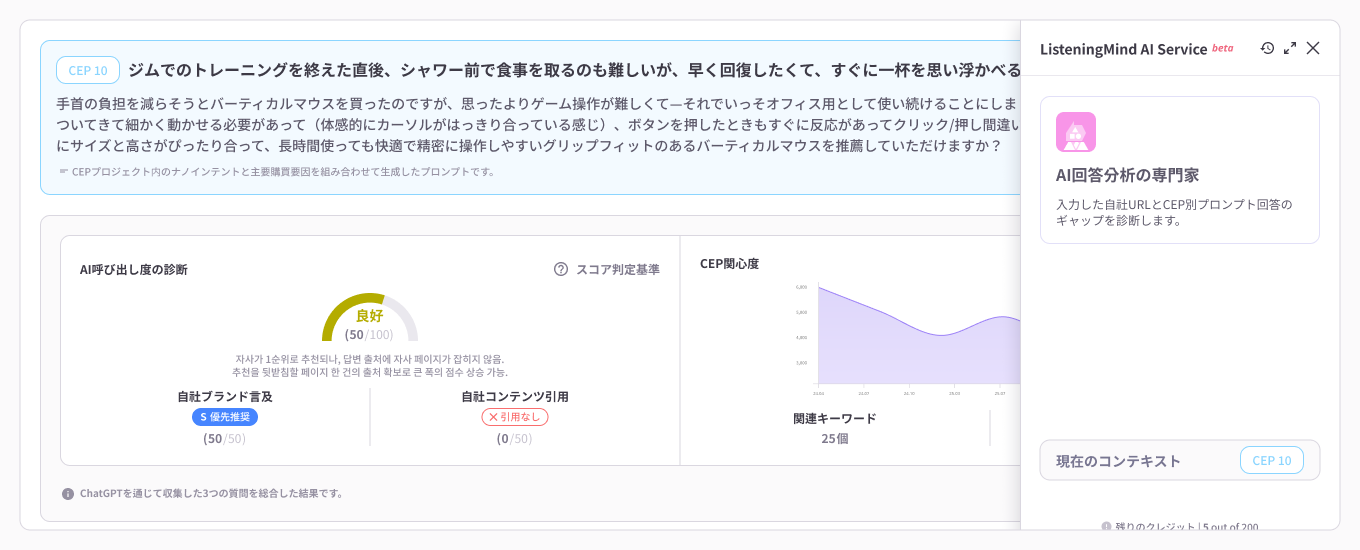
Task: Click the 現在のコンテキスト field
Action: pyautogui.click(x=1180, y=460)
